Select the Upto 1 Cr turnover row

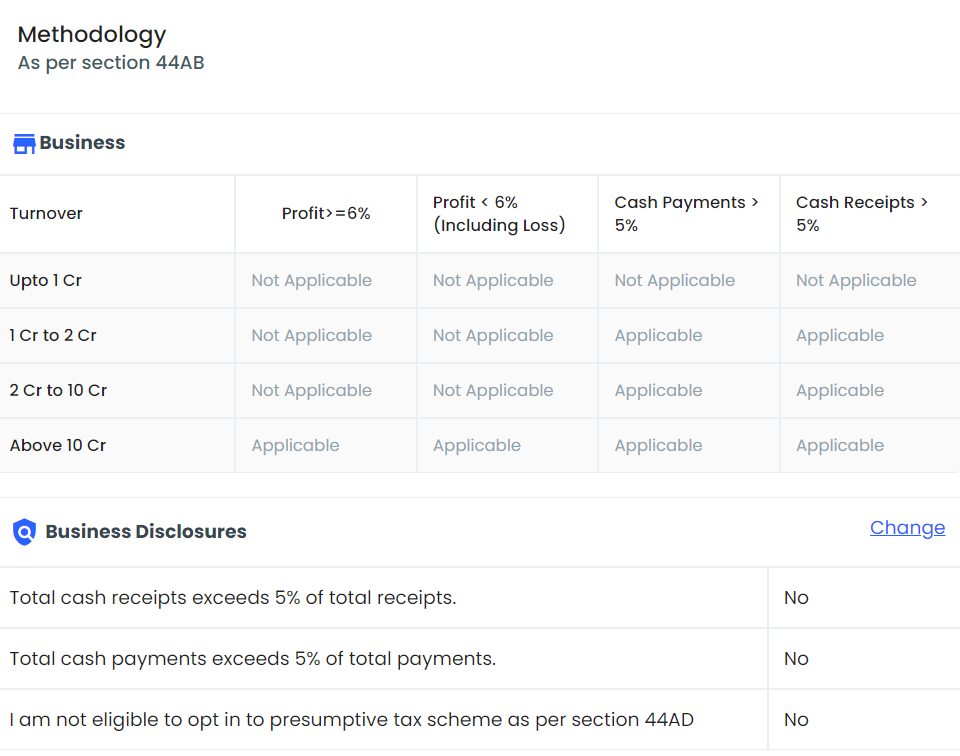[46, 281]
